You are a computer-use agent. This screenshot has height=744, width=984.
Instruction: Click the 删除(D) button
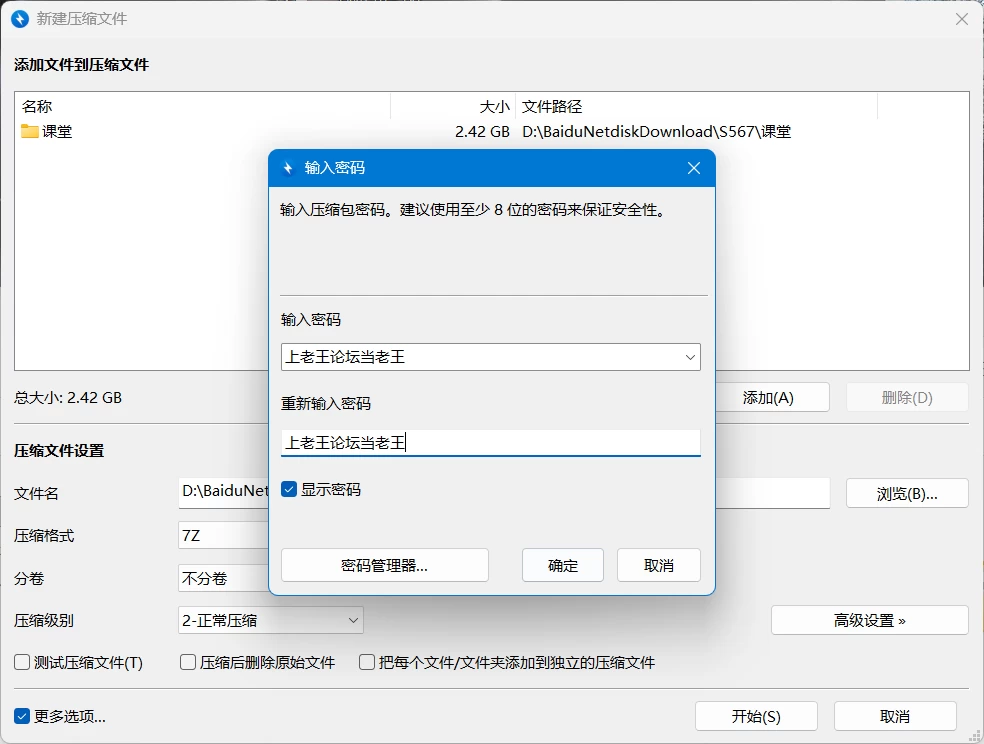point(907,397)
